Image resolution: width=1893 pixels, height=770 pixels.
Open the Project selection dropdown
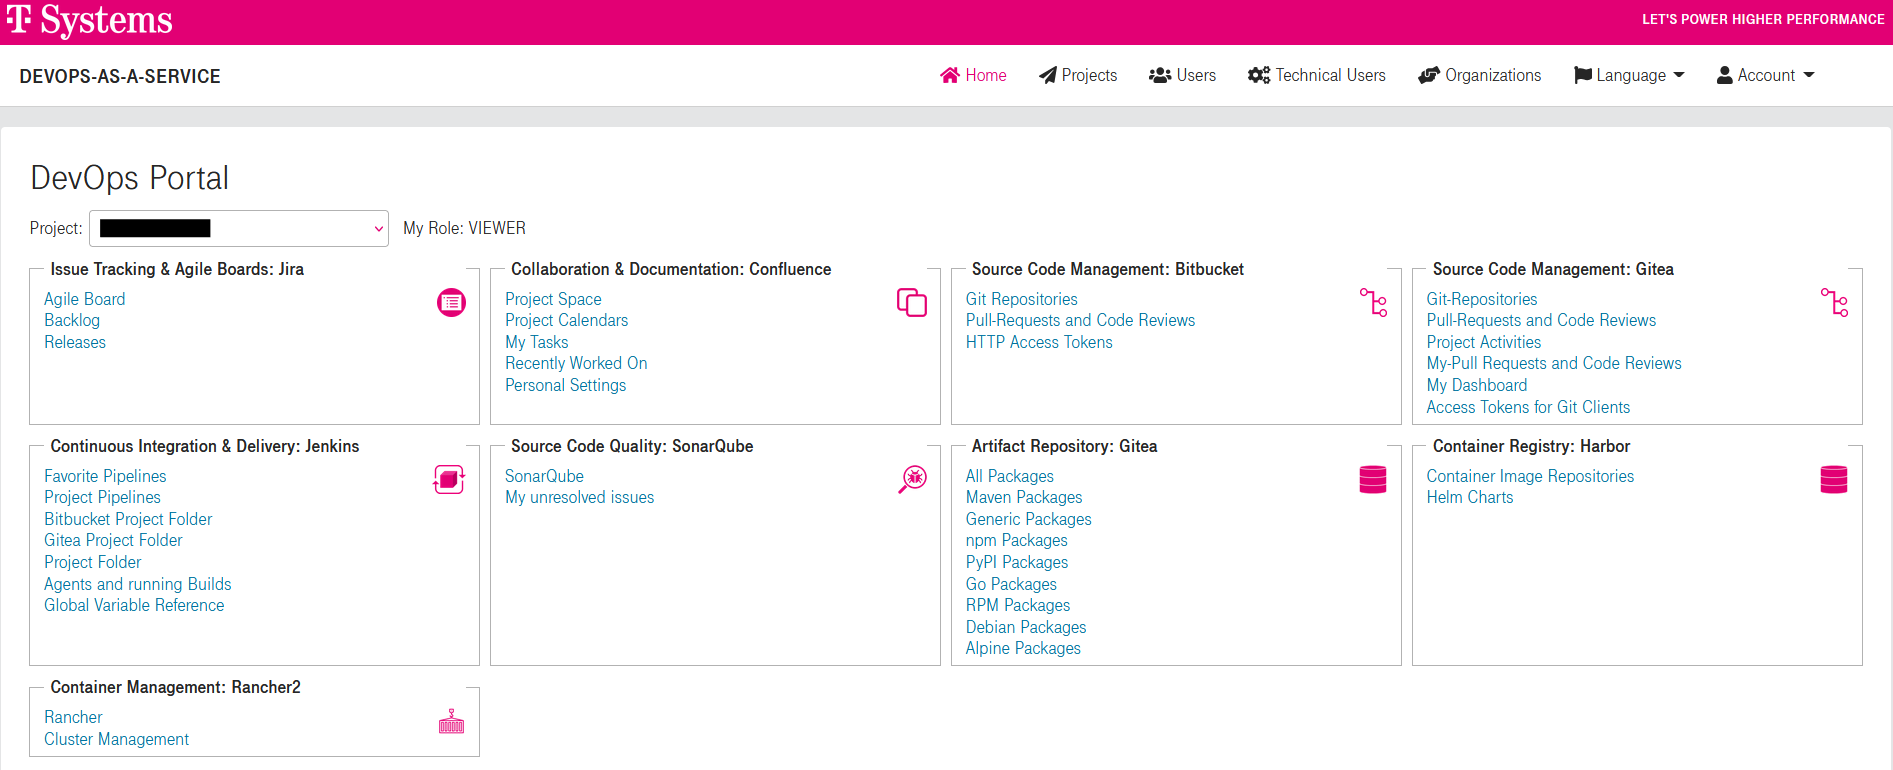(239, 228)
